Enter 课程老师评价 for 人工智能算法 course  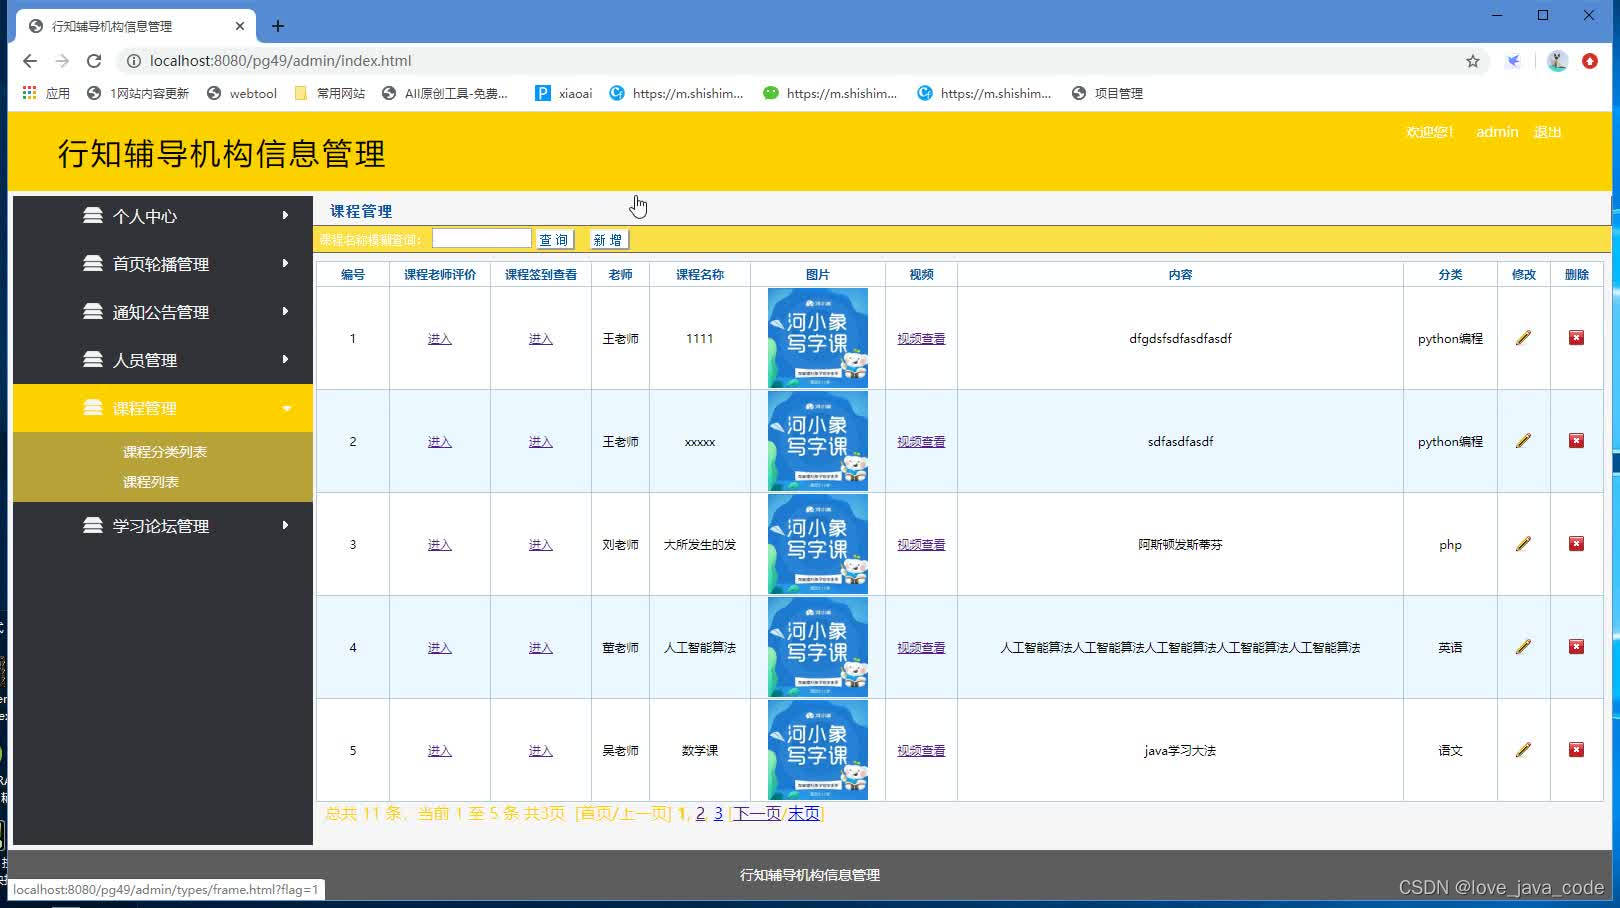tap(440, 648)
